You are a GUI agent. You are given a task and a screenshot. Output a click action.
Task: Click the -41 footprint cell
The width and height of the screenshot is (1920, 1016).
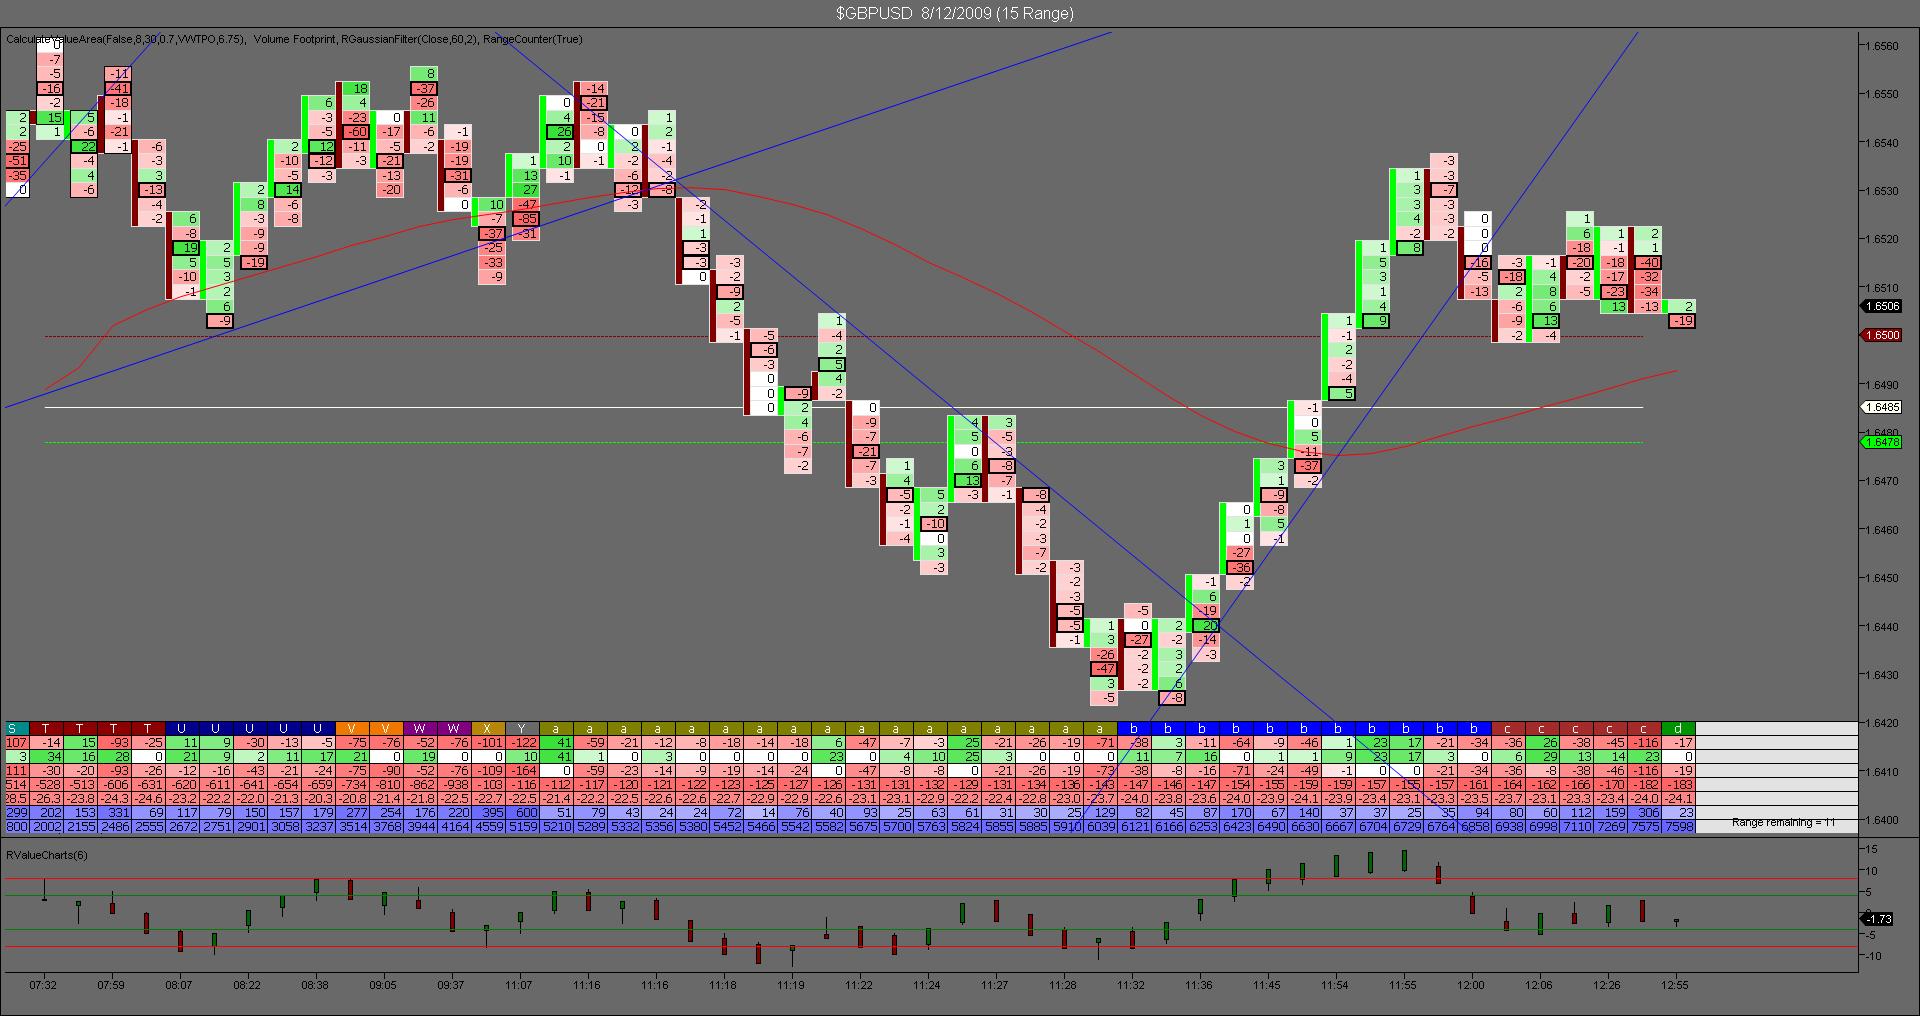(x=117, y=88)
